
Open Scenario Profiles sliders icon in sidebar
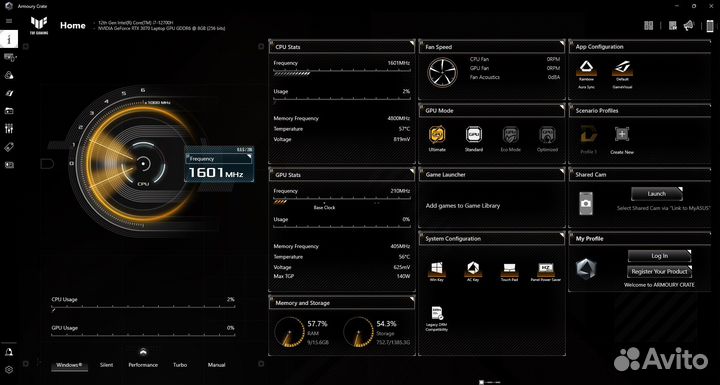(x=9, y=129)
